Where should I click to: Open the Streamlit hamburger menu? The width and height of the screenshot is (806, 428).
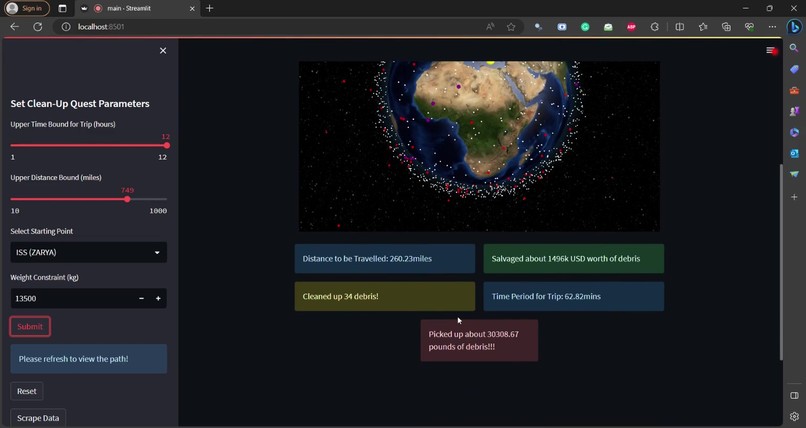coord(770,50)
